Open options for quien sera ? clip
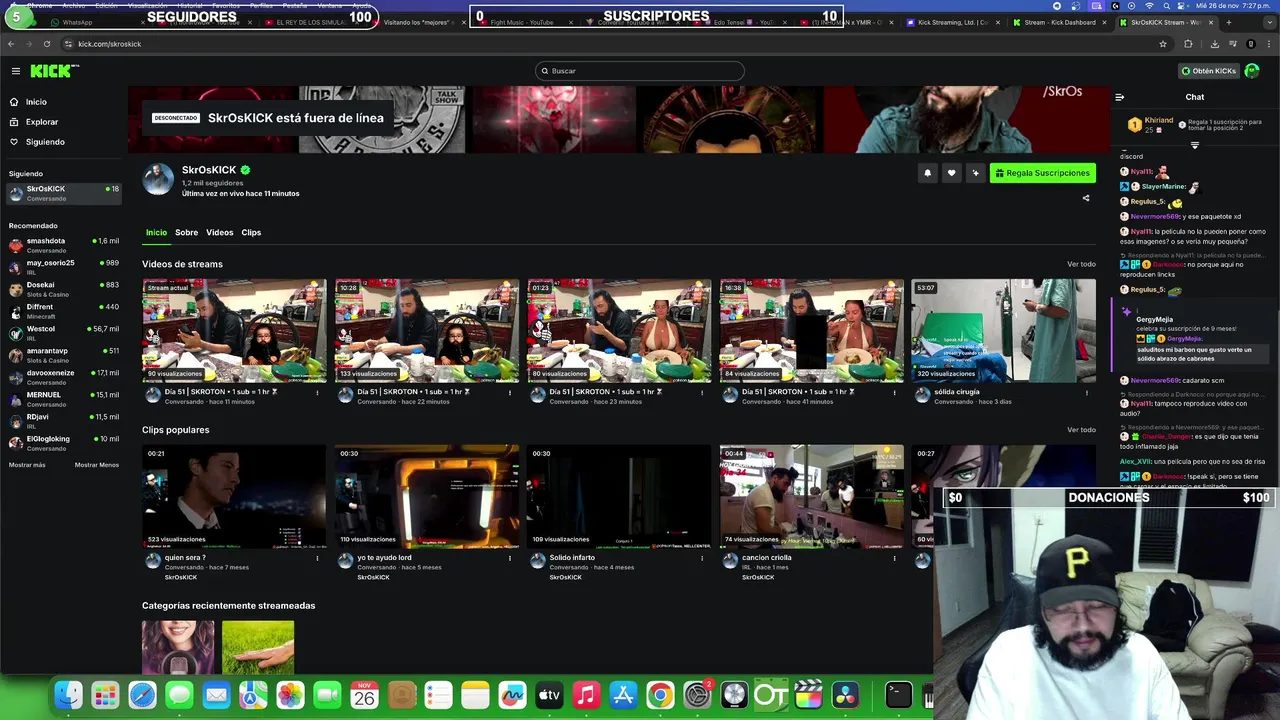 click(x=318, y=558)
